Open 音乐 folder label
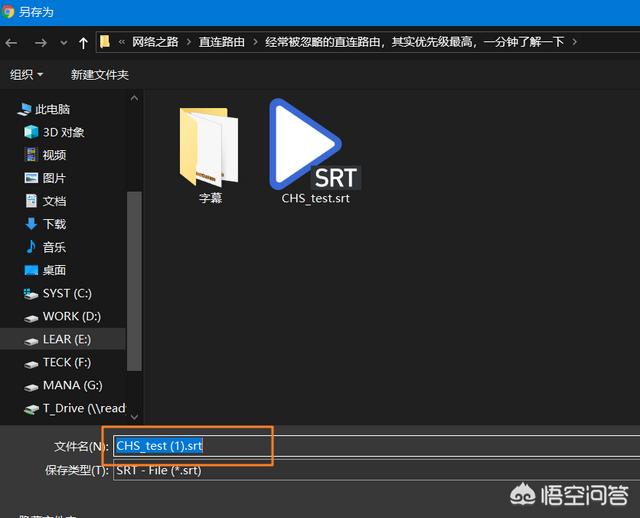The image size is (640, 518). pyautogui.click(x=54, y=247)
